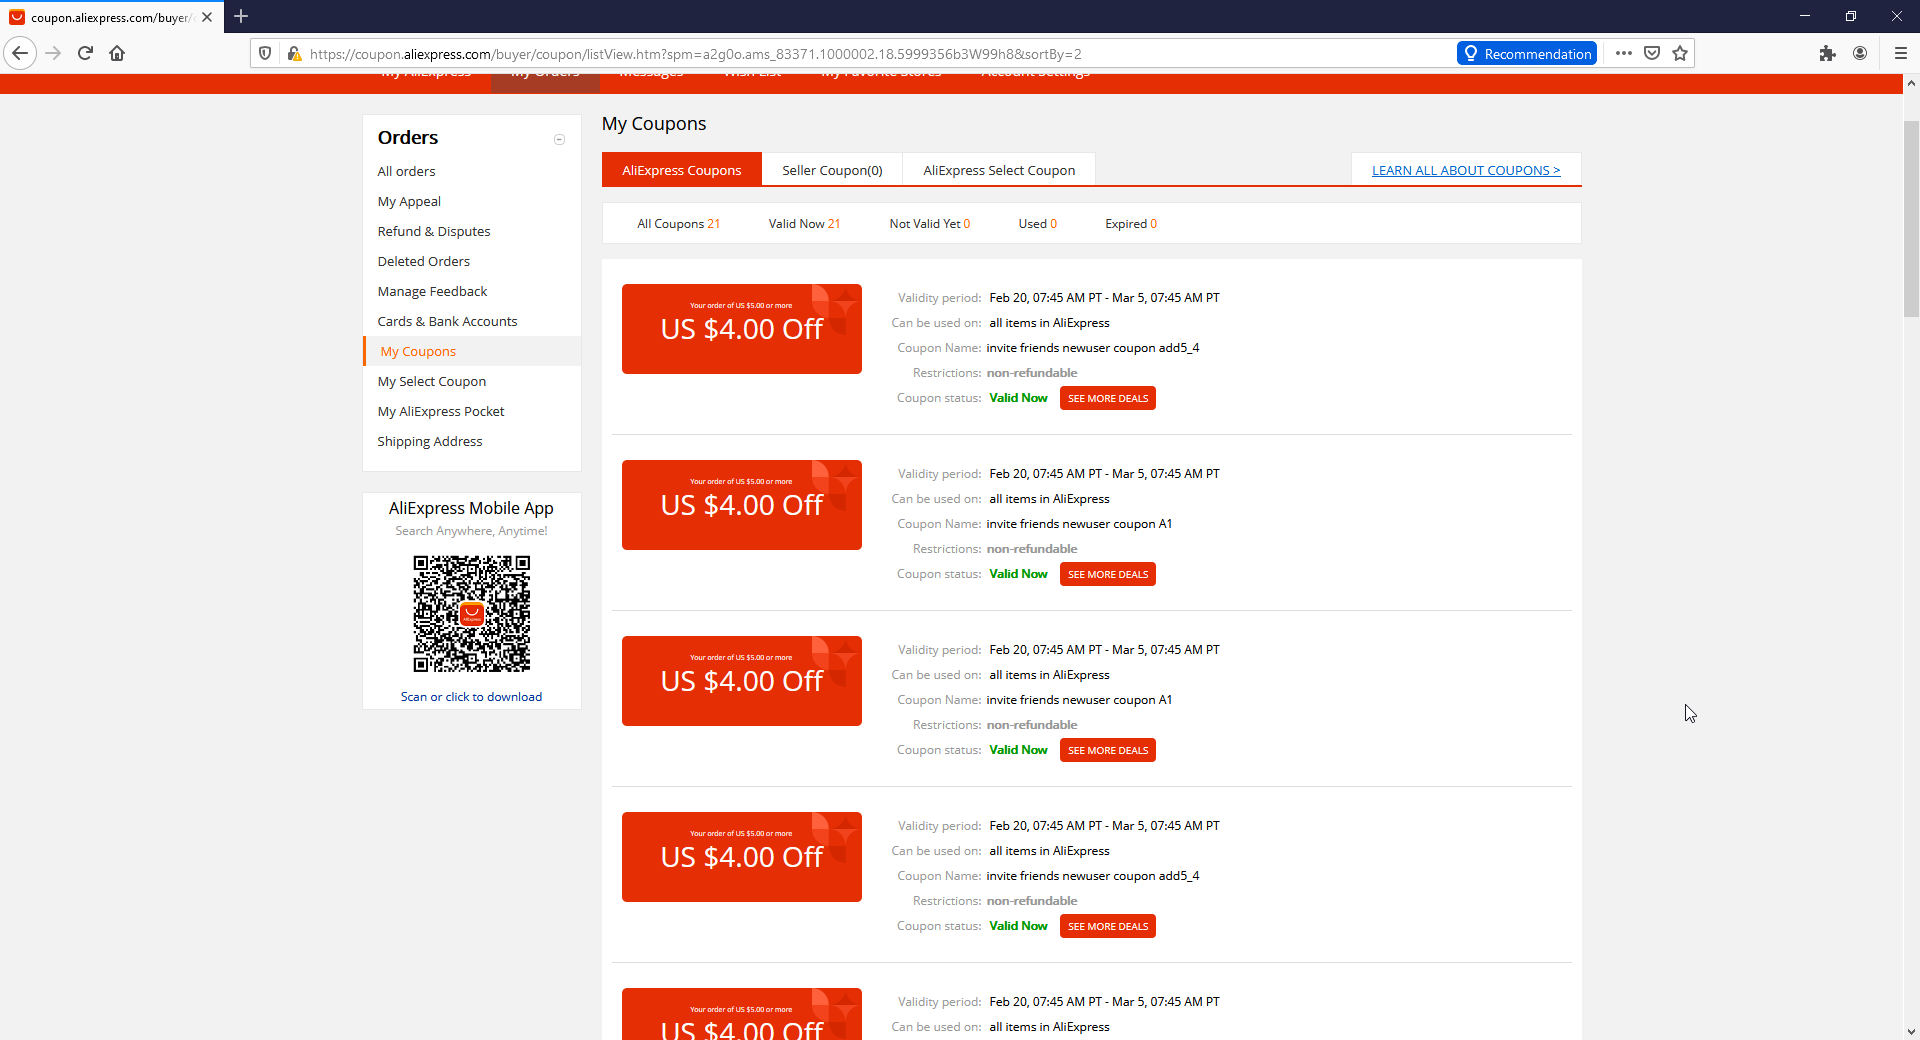The height and width of the screenshot is (1040, 1920).
Task: Open My Appeal in sidebar
Action: click(409, 201)
